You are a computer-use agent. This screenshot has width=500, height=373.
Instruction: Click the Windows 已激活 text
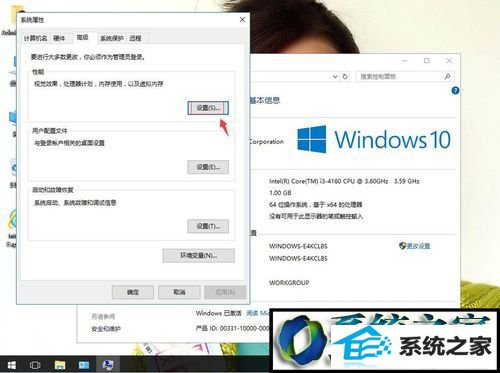[x=219, y=313]
